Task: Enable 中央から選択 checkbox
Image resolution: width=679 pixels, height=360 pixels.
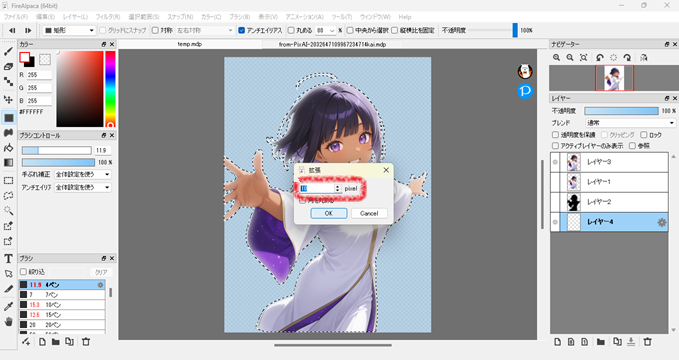Action: pyautogui.click(x=350, y=30)
